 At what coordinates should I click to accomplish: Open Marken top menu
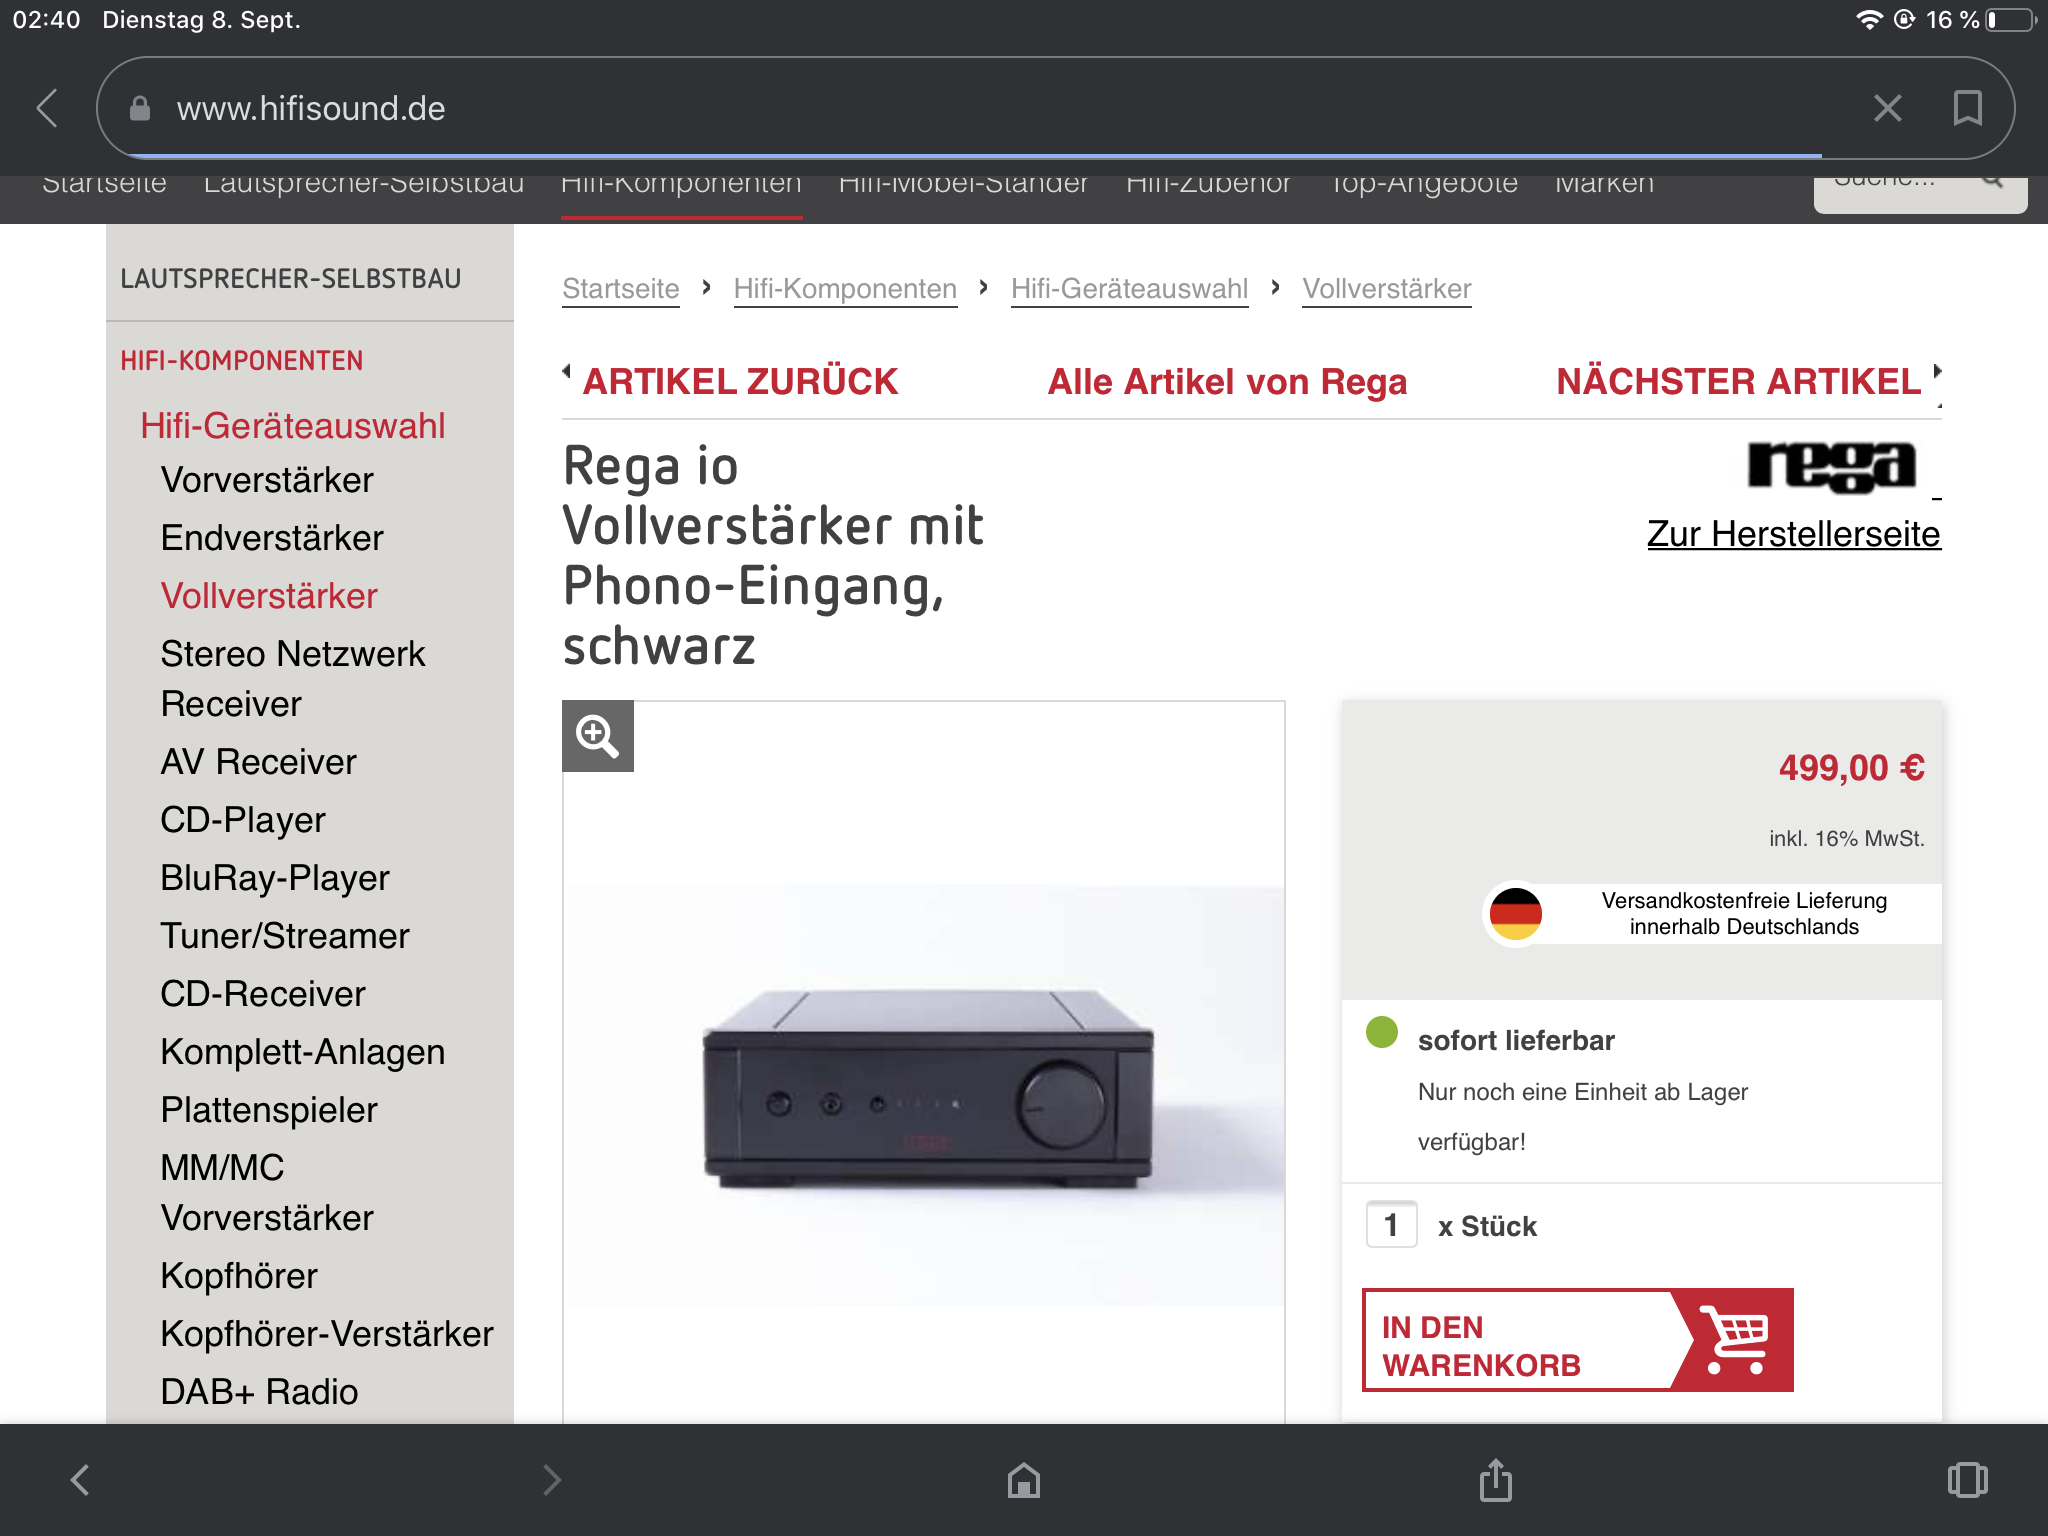[1604, 184]
